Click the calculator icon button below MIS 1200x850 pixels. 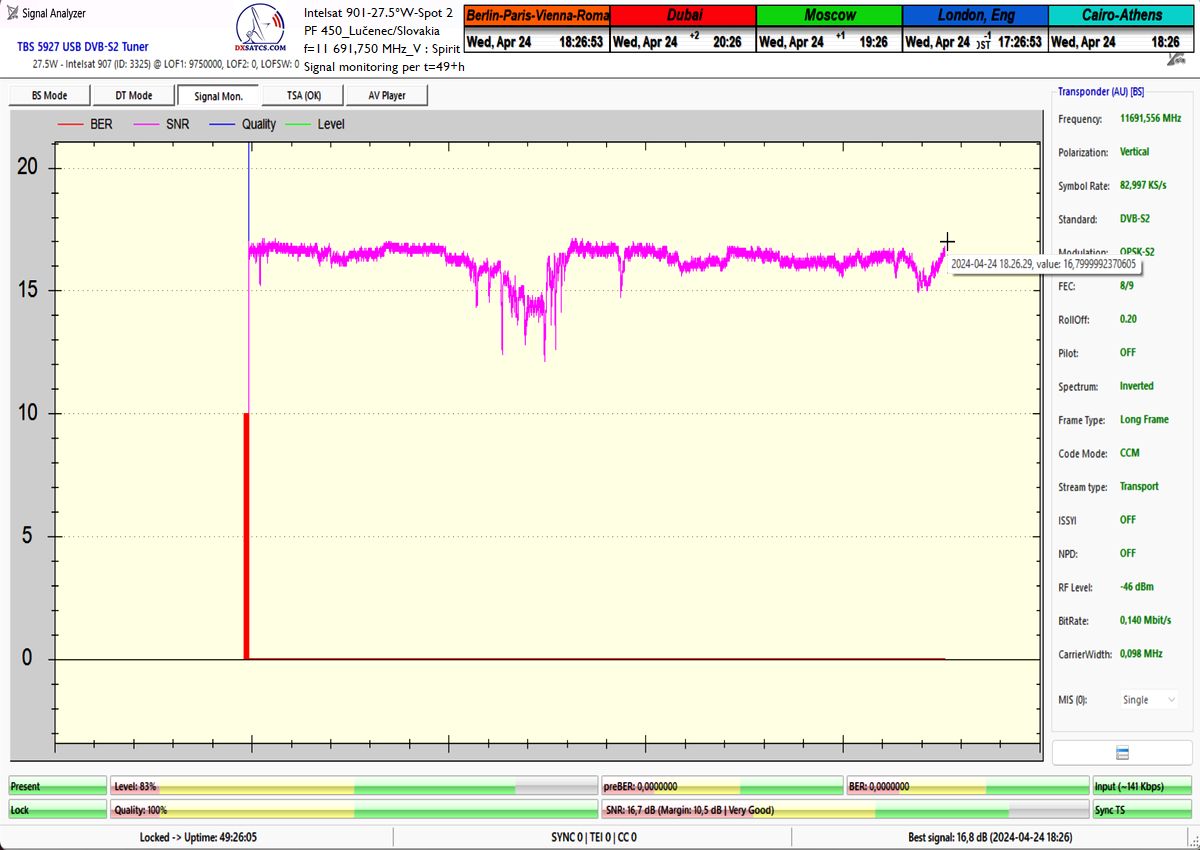[x=1121, y=753]
